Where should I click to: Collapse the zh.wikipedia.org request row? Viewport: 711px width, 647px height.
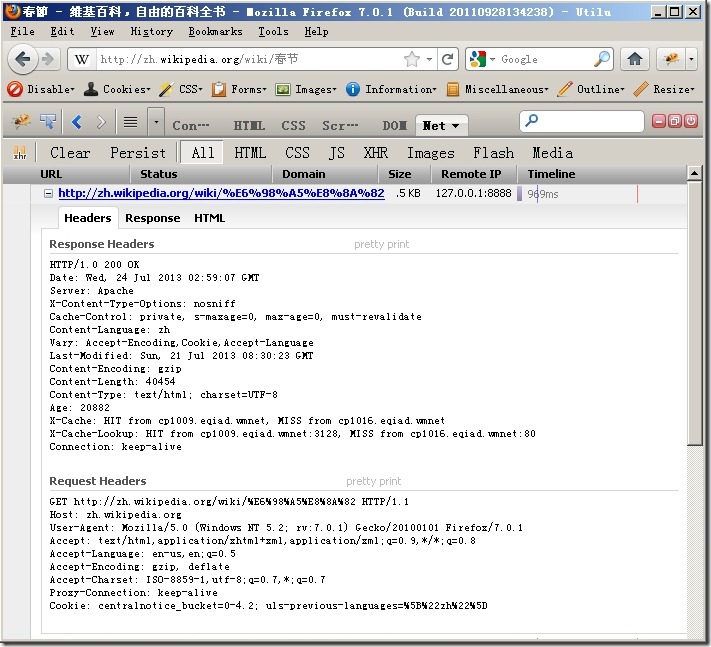click(x=48, y=194)
